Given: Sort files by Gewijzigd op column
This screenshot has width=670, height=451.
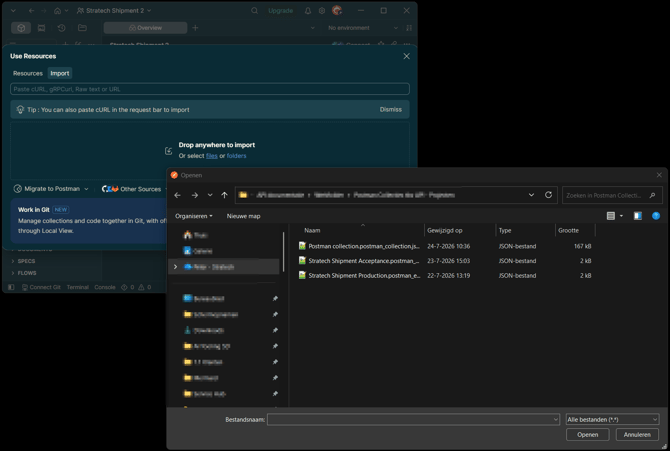Looking at the screenshot, I should click(x=444, y=230).
